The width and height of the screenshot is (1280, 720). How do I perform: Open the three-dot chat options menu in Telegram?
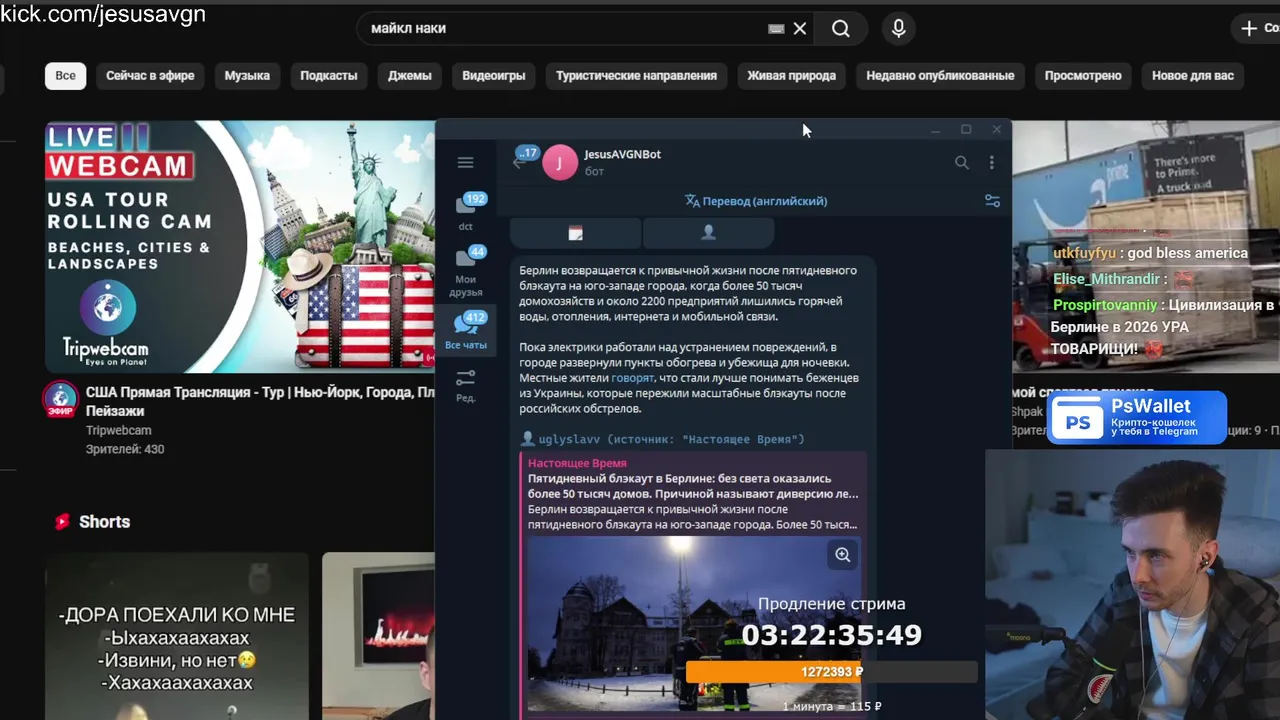coord(991,162)
